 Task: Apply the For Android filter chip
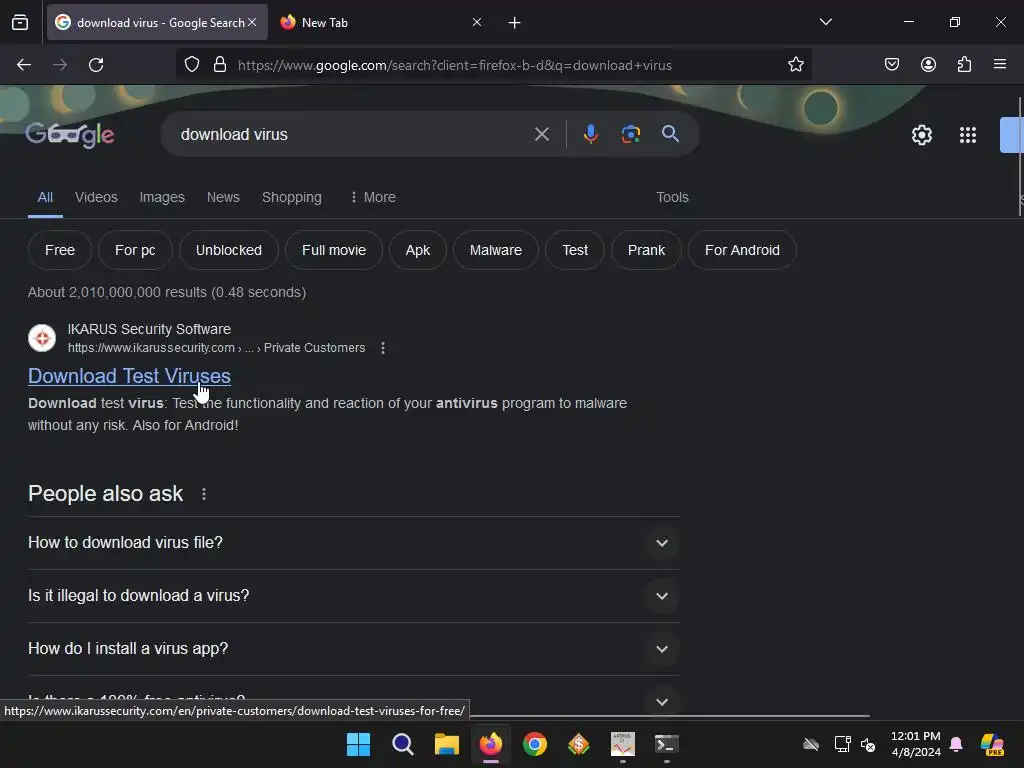tap(743, 250)
